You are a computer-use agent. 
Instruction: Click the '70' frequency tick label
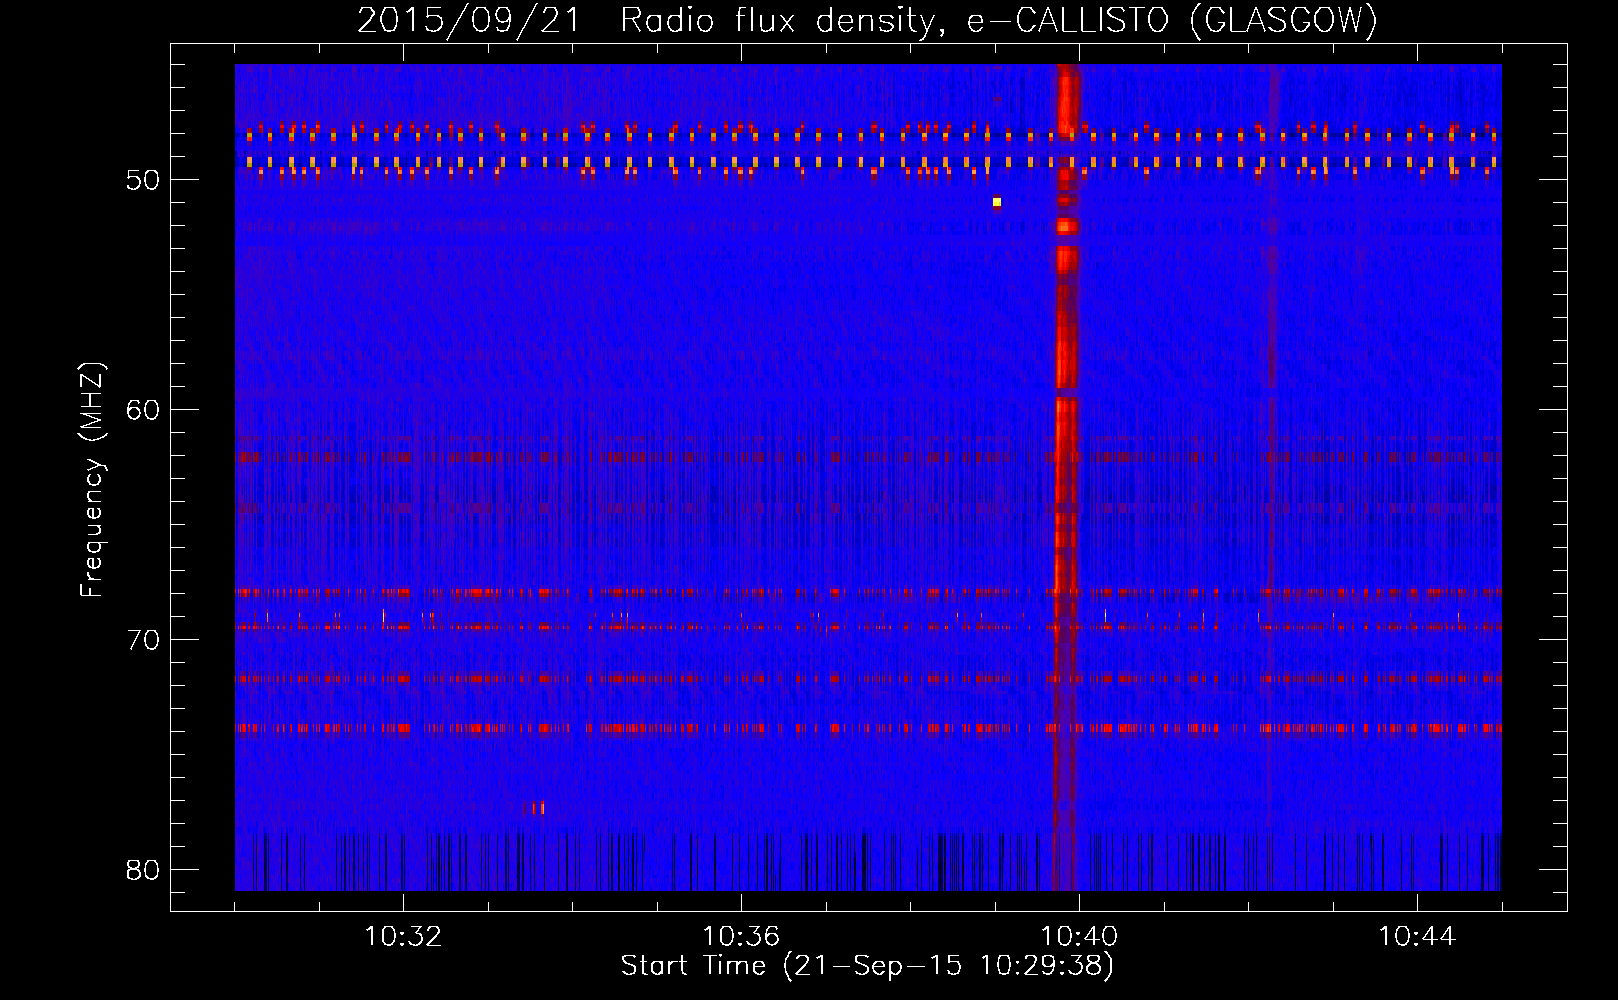pyautogui.click(x=143, y=640)
